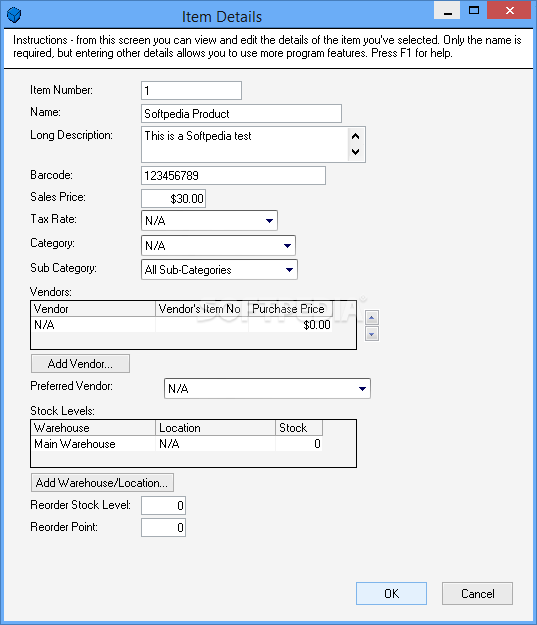This screenshot has height=625, width=537.
Task: Close the Item Details window
Action: point(509,10)
